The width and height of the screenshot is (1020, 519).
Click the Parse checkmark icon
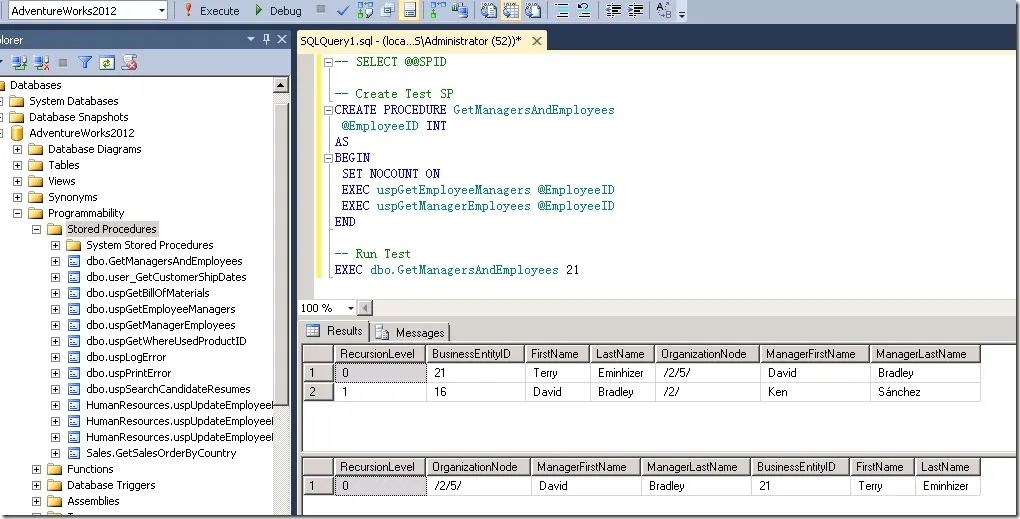coord(343,10)
